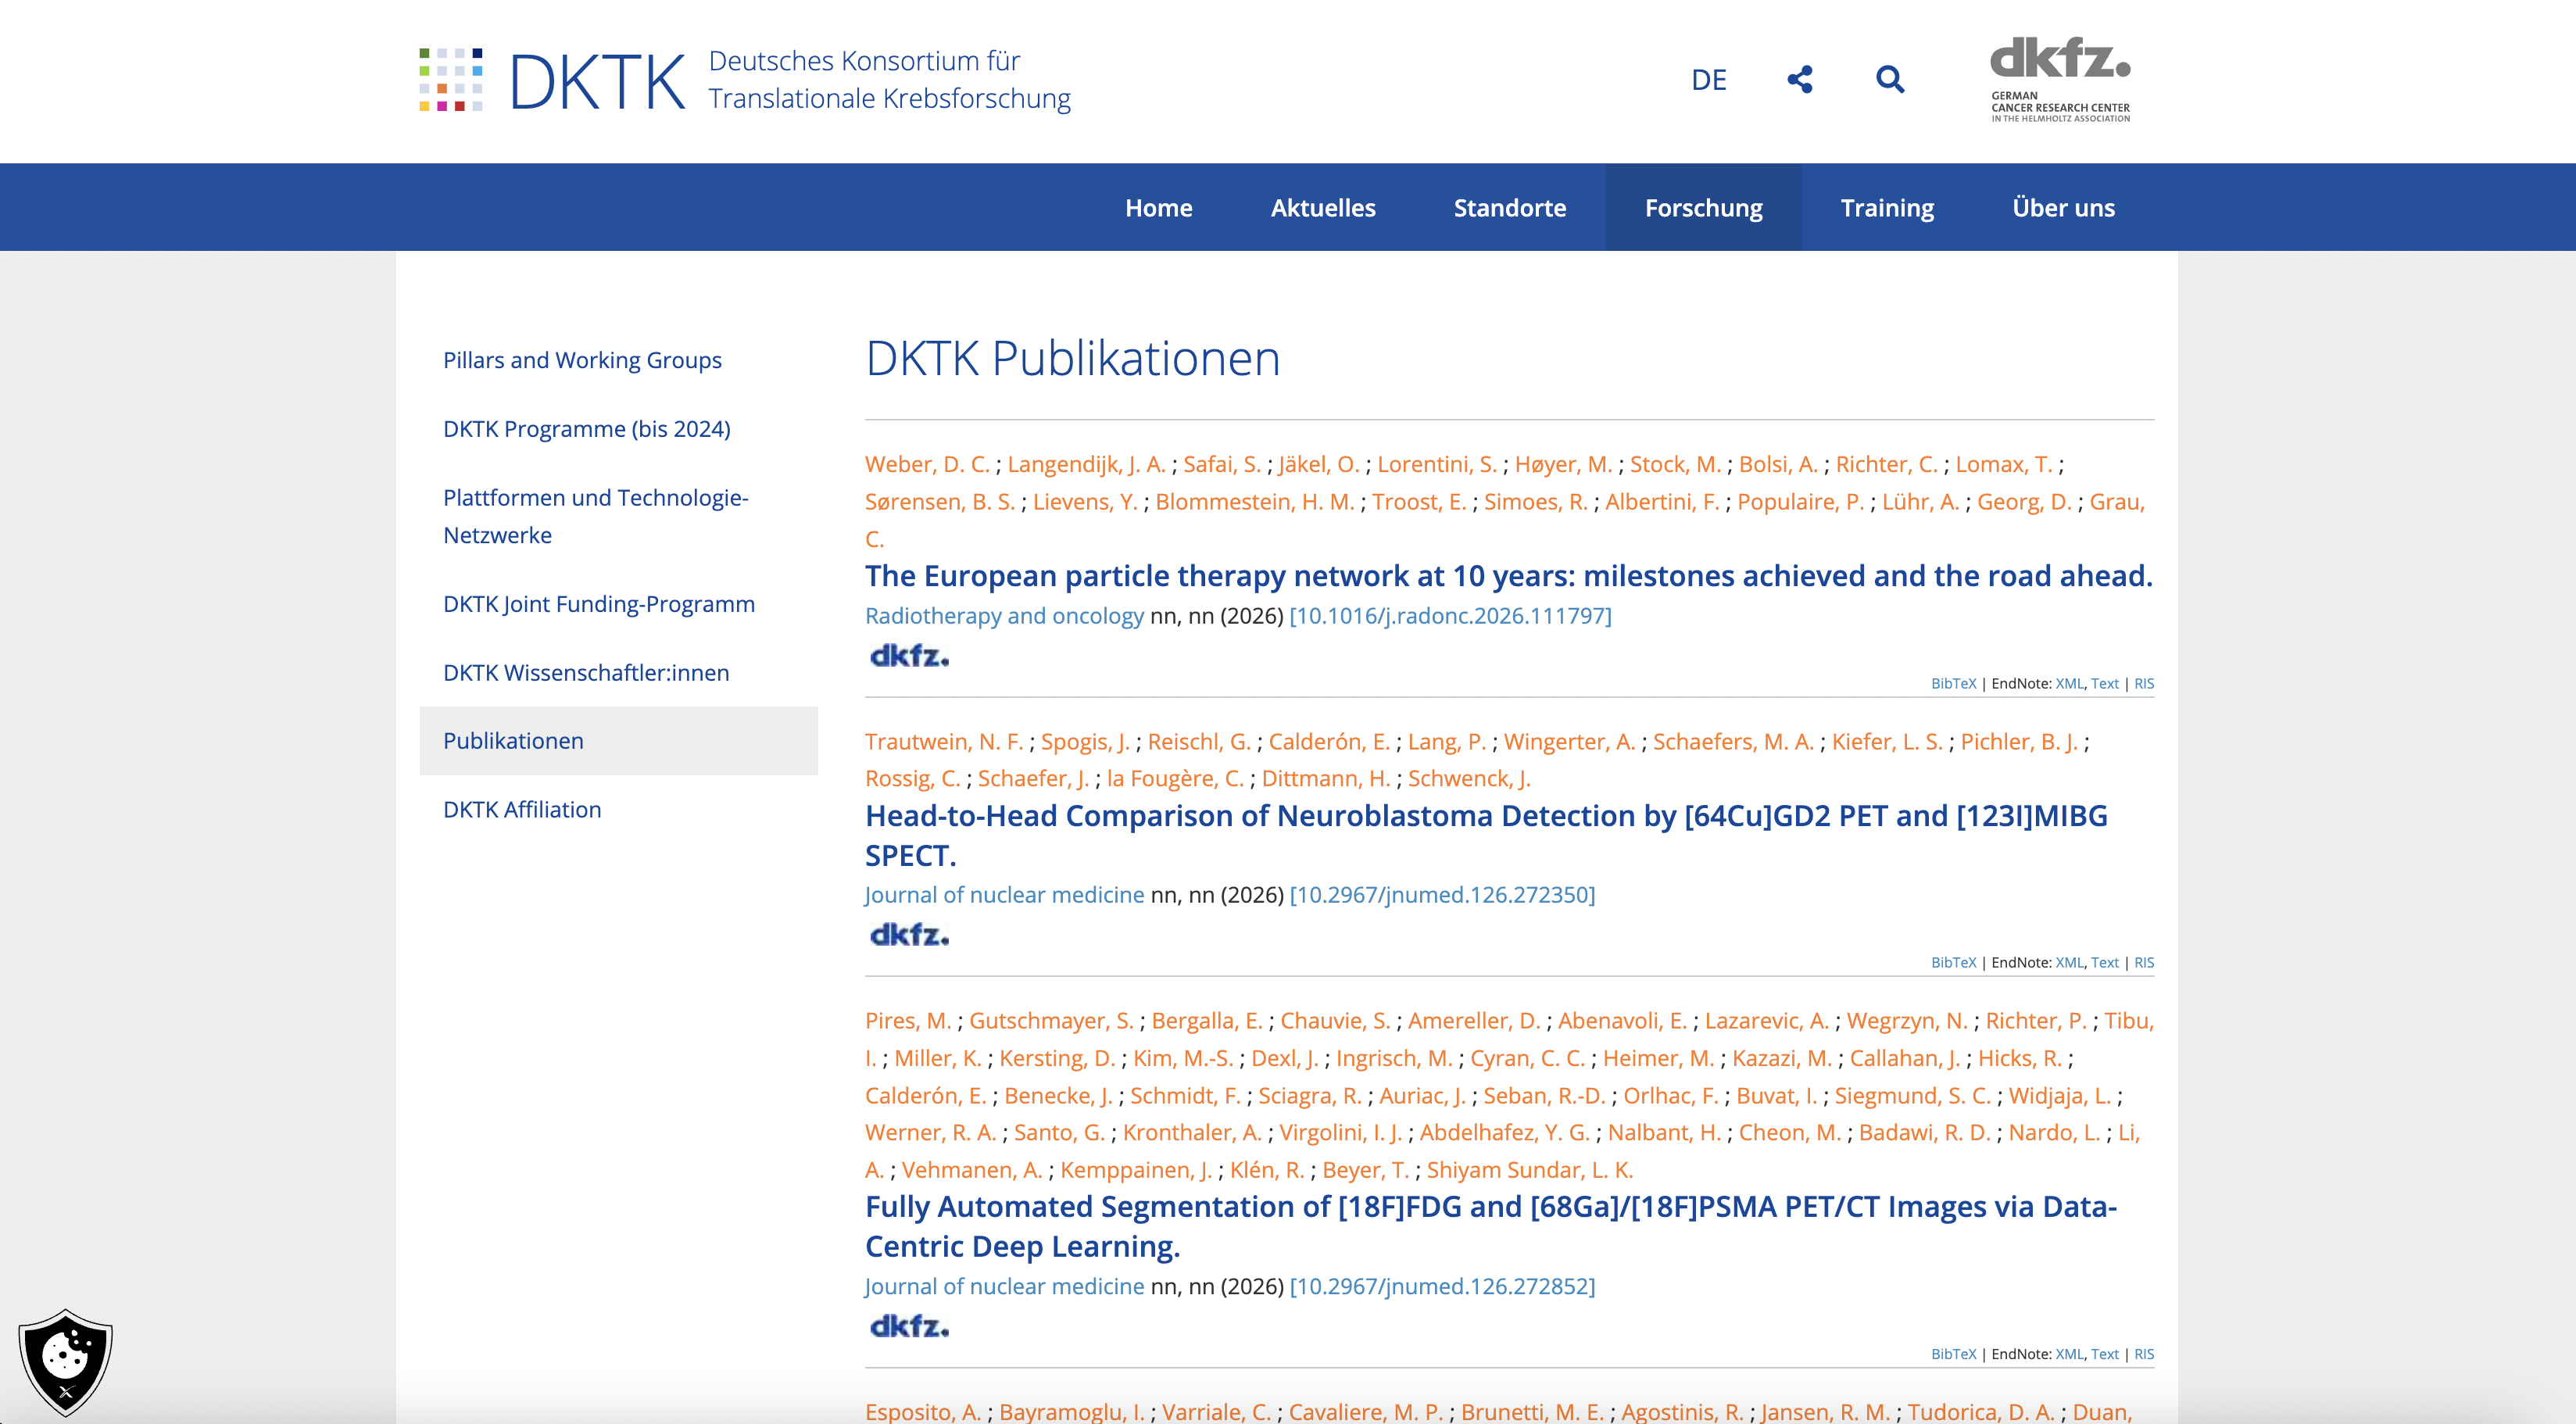Image resolution: width=2576 pixels, height=1424 pixels.
Task: Click author Esposito, A.
Action: (923, 1411)
